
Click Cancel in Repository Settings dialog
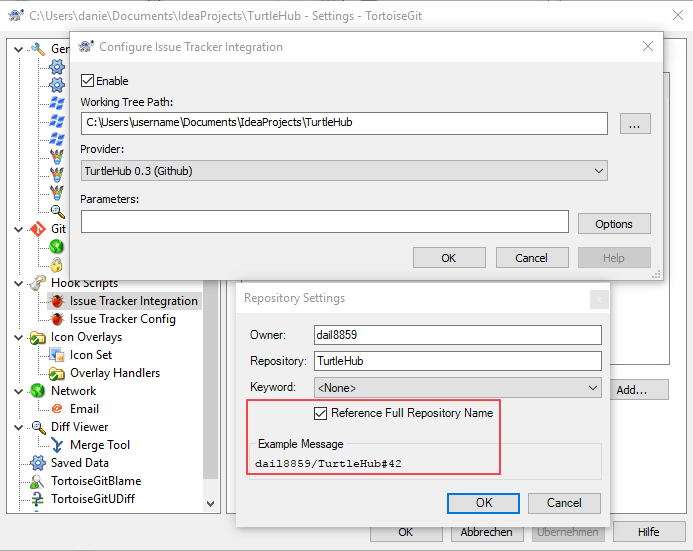coord(564,503)
